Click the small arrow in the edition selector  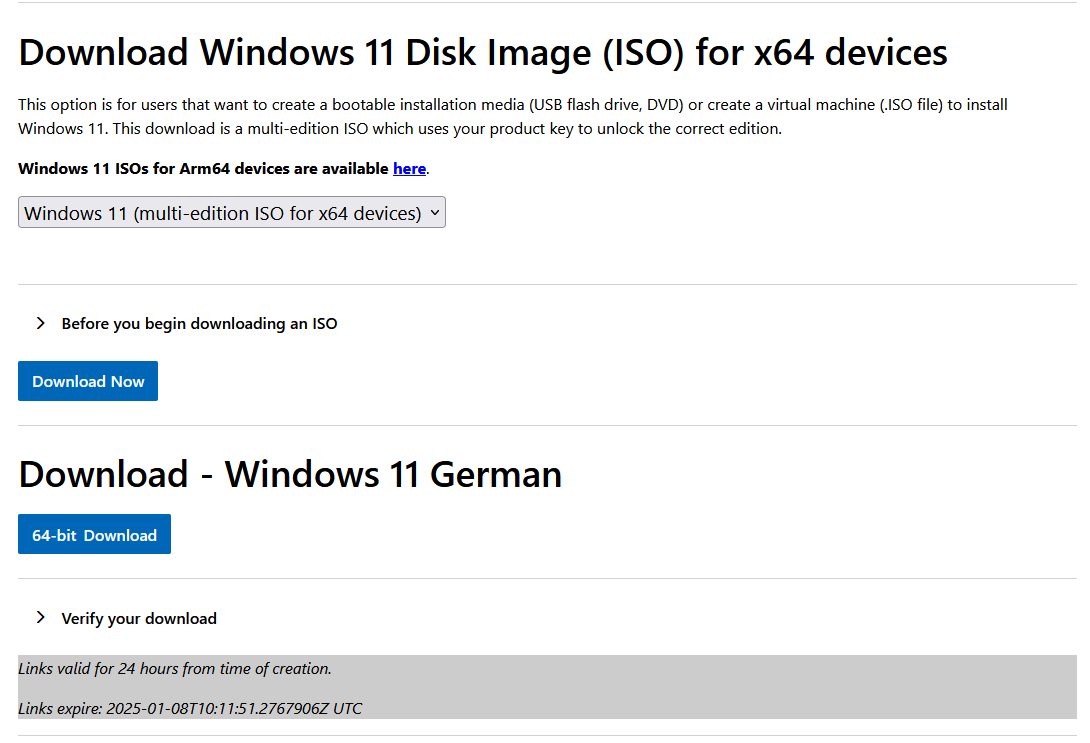(434, 213)
